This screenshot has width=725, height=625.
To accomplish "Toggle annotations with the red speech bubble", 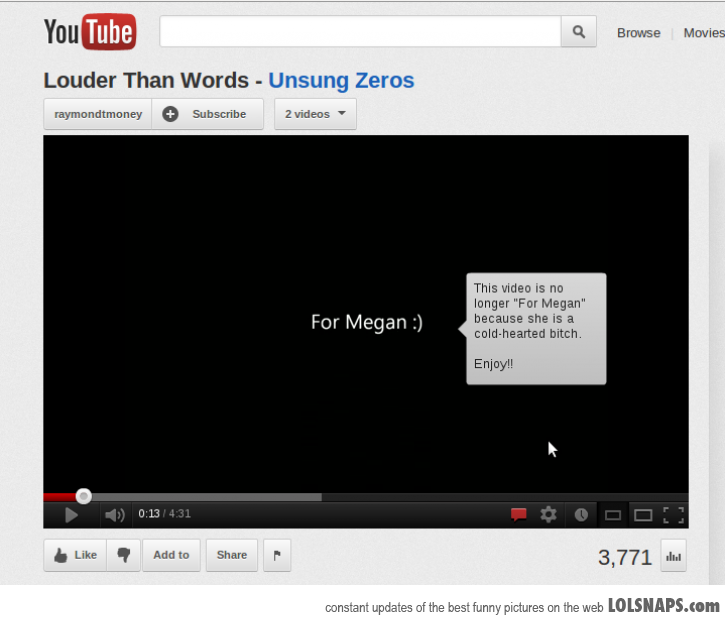I will [x=518, y=515].
